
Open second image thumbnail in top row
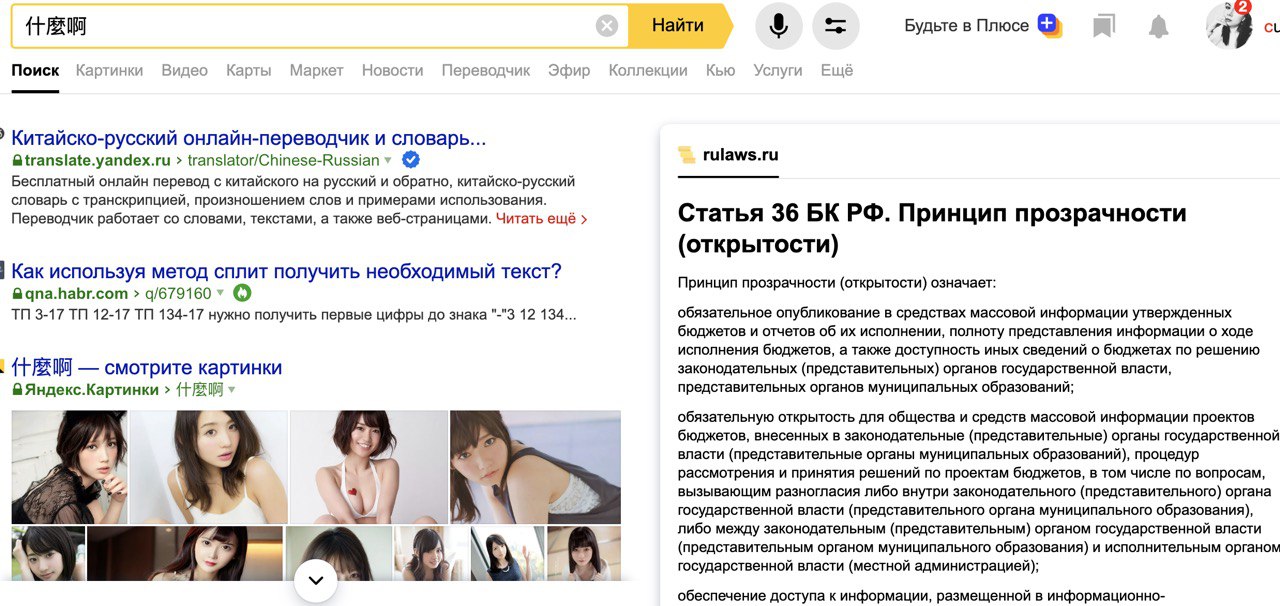pyautogui.click(x=208, y=467)
